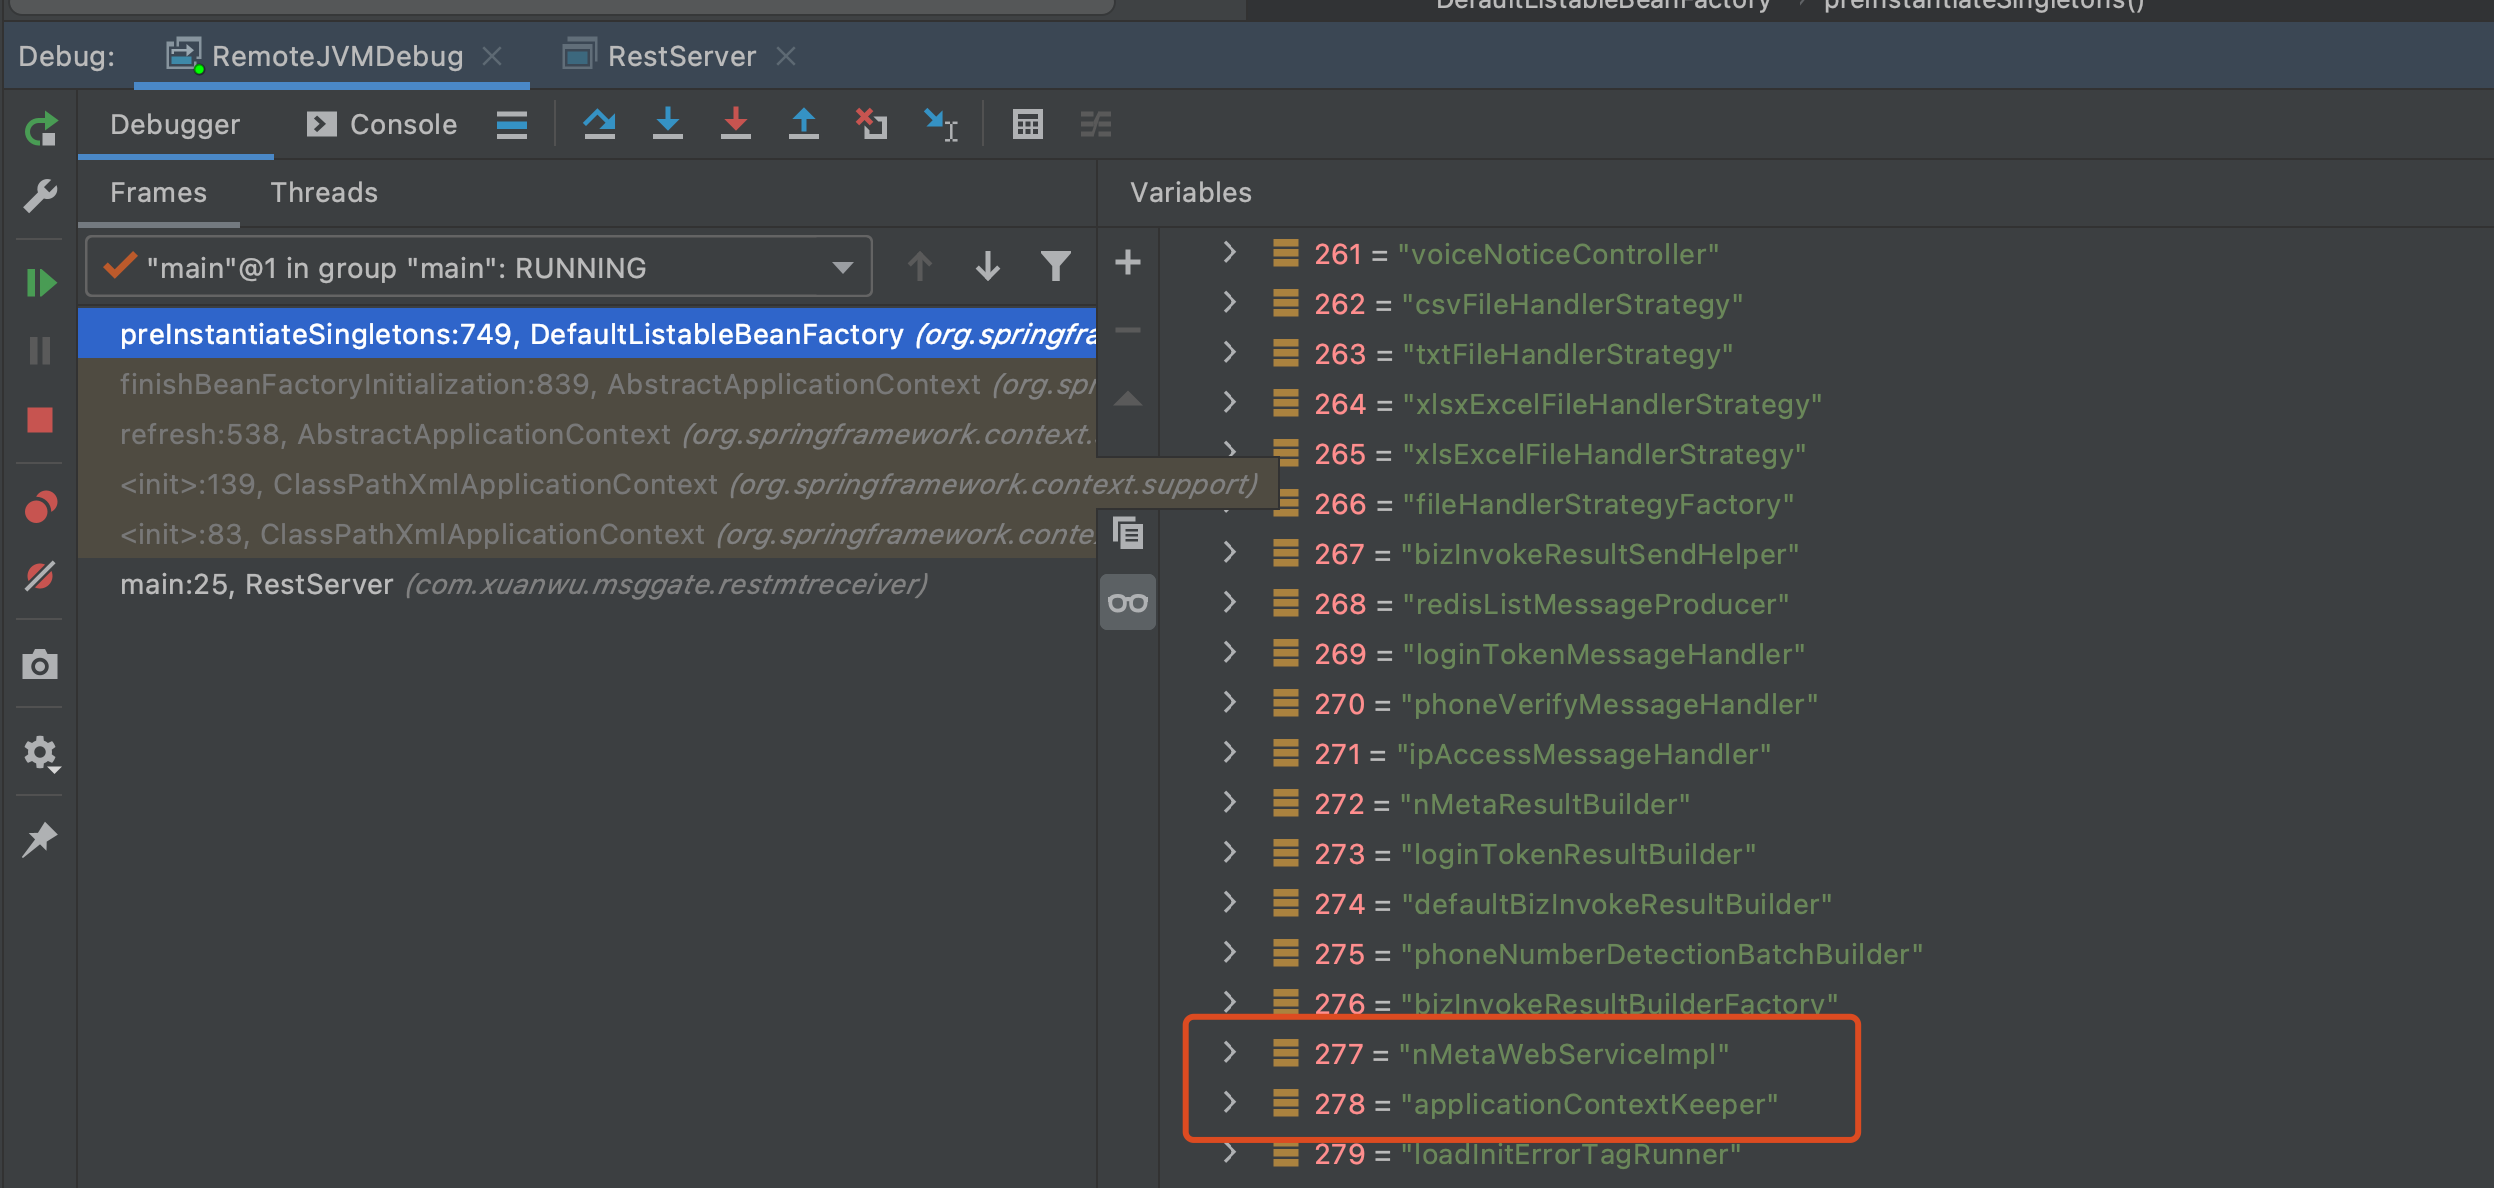Expand element 277 nMetaWebServiceImpl
Viewport: 2494px width, 1188px height.
(x=1230, y=1052)
